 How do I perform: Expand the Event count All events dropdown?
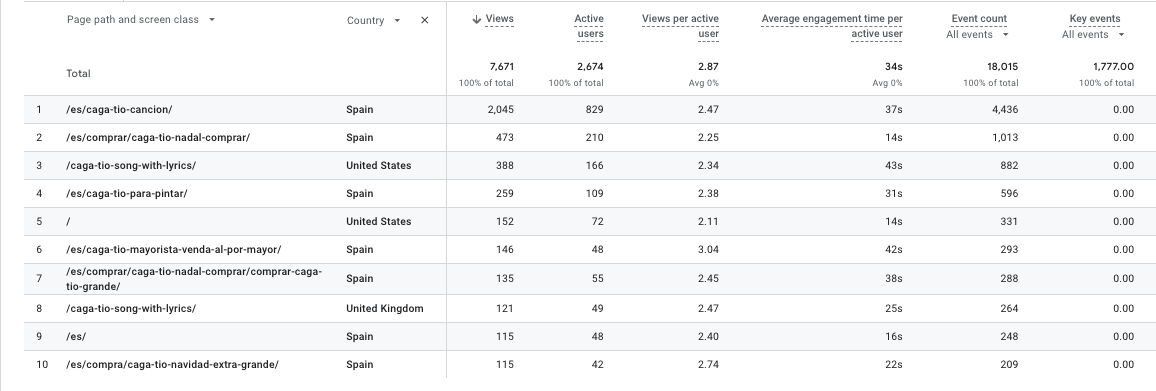977,35
